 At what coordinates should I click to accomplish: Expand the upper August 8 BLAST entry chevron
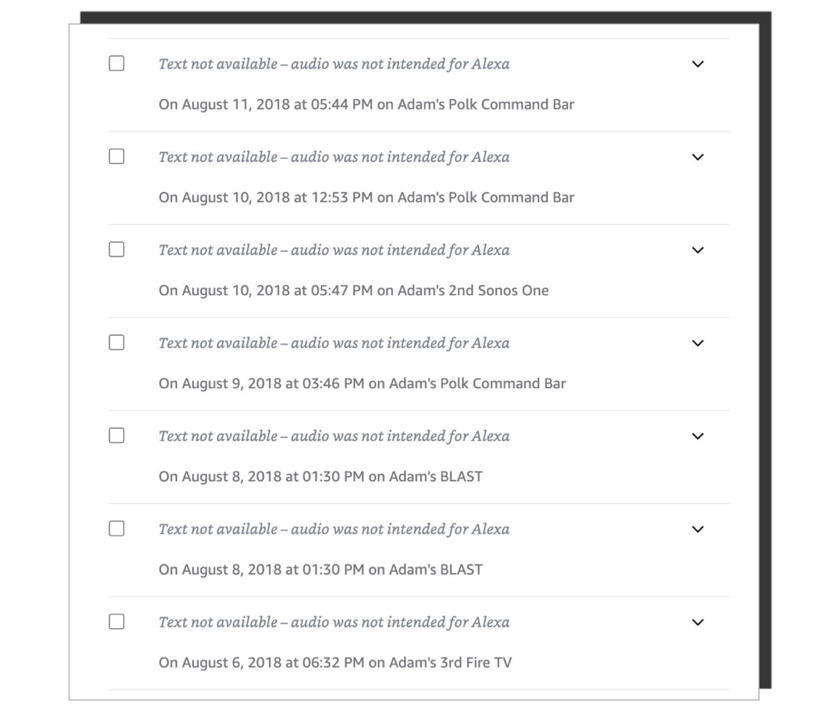698,436
